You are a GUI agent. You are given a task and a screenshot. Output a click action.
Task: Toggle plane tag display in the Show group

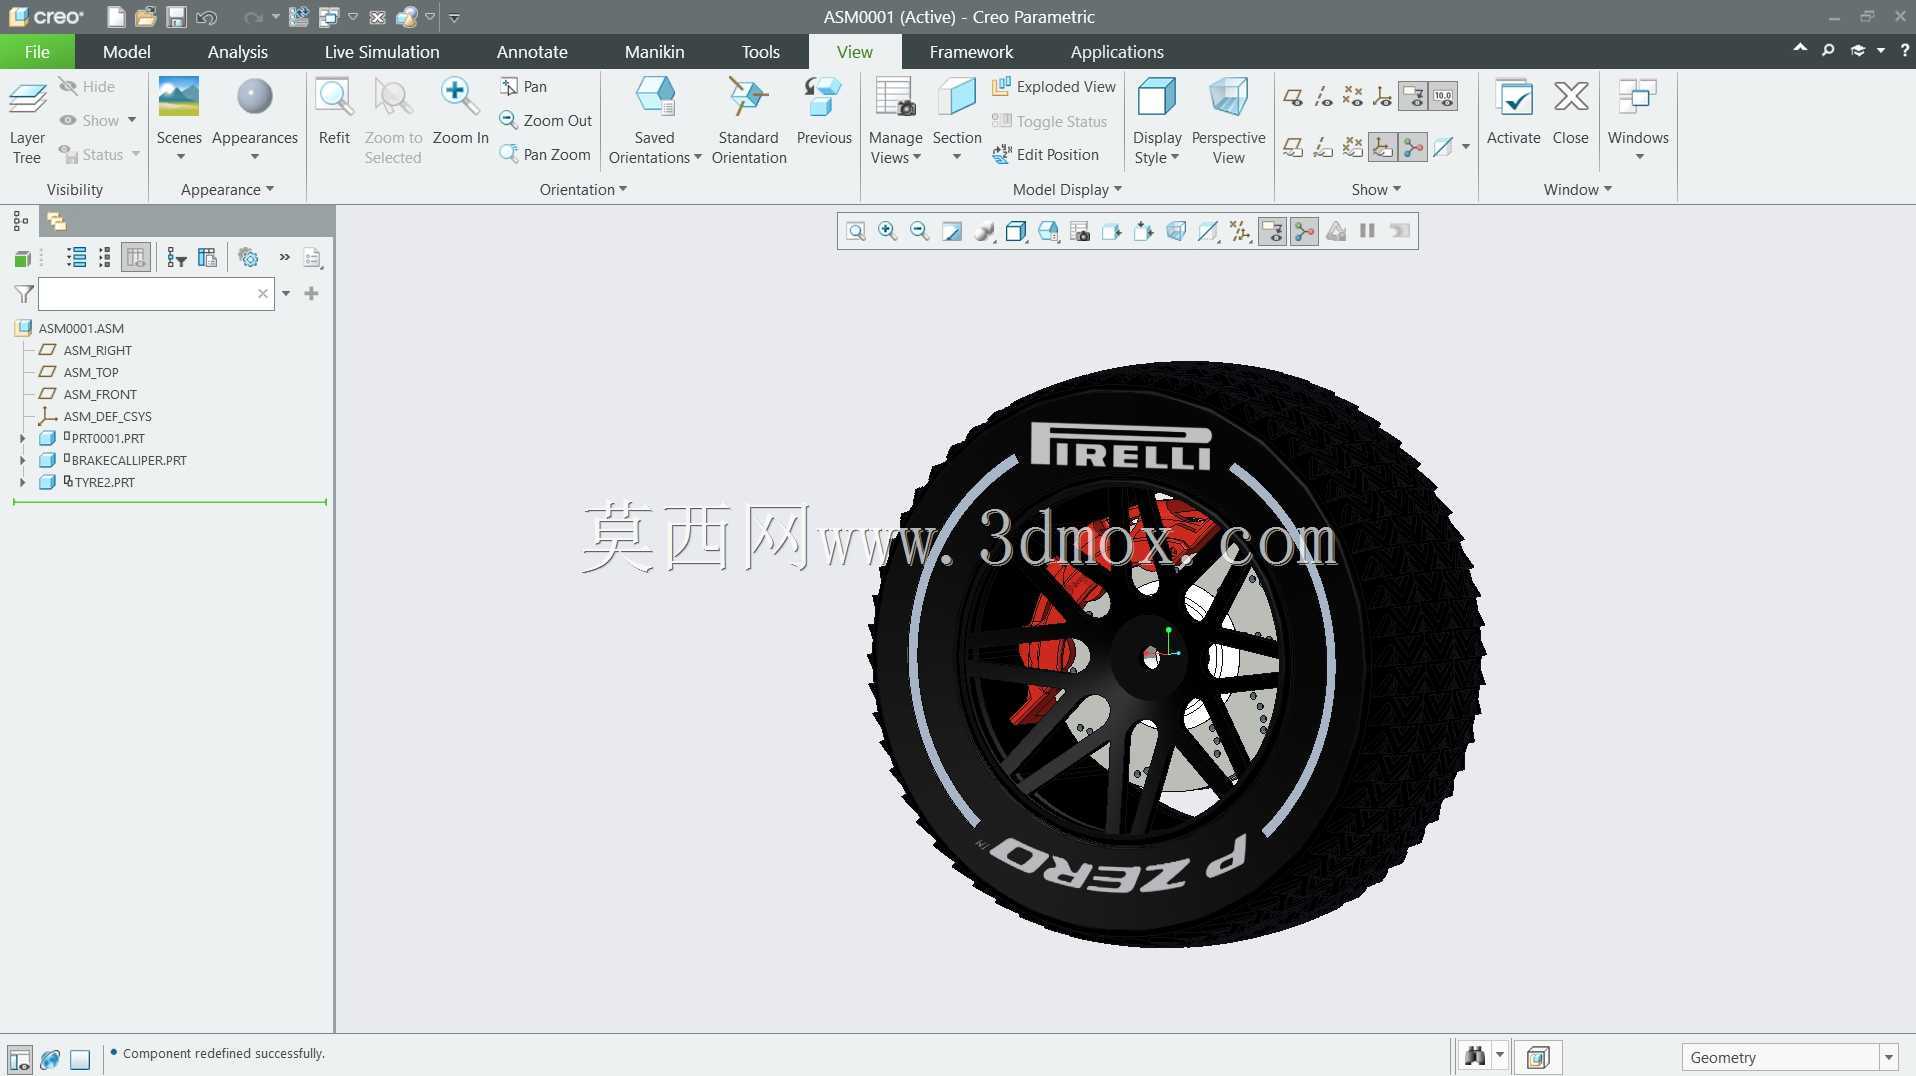[x=1292, y=149]
